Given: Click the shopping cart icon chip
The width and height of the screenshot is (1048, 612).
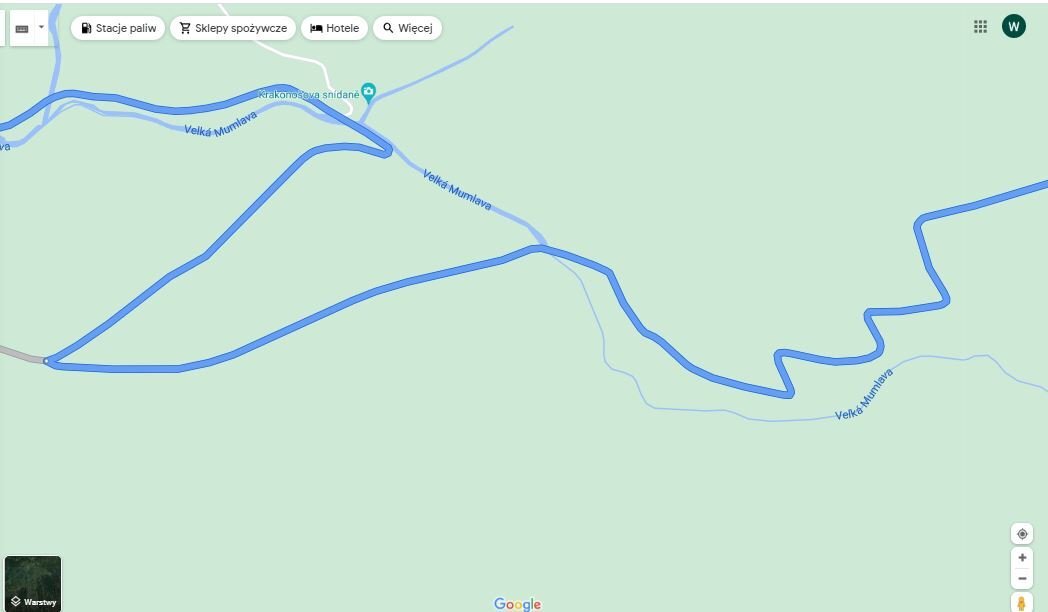Looking at the screenshot, I should click(185, 28).
